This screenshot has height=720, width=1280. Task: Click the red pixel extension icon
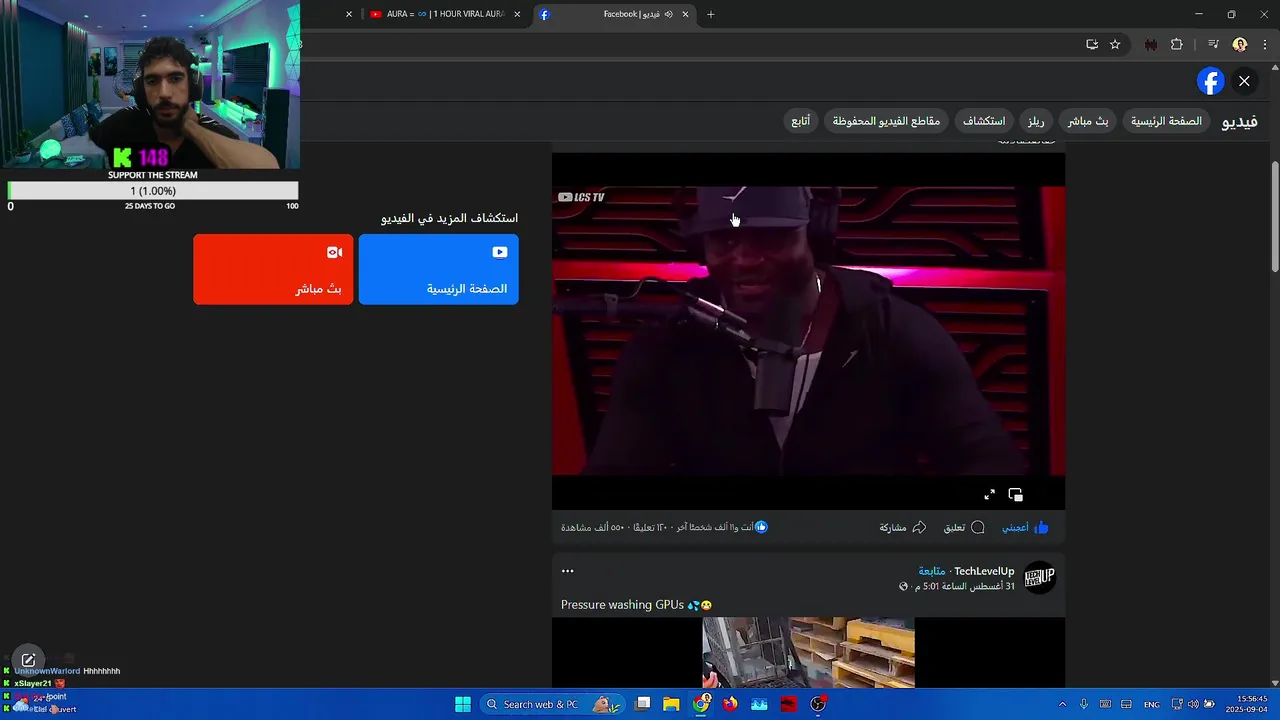(x=1151, y=44)
